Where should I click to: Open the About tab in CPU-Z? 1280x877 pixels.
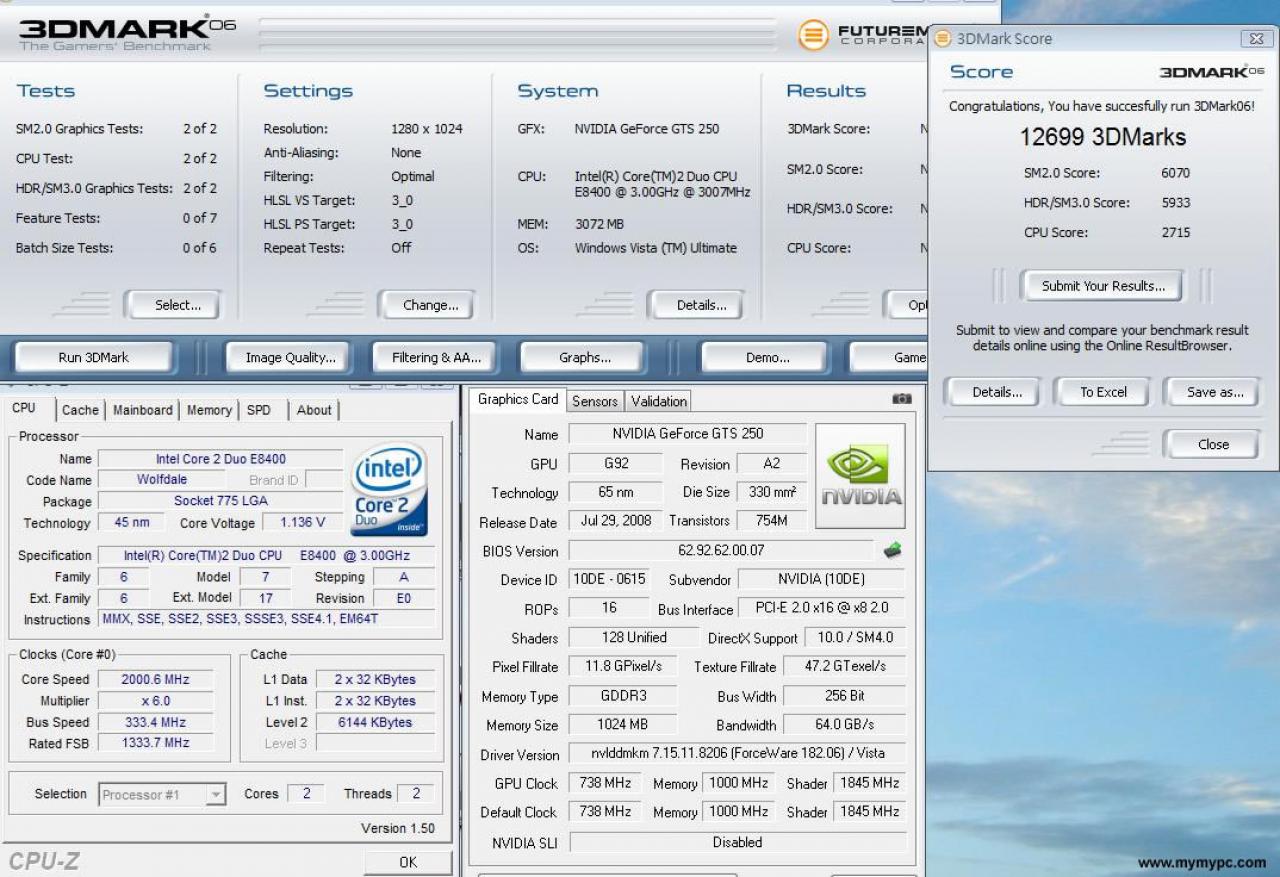(314, 410)
